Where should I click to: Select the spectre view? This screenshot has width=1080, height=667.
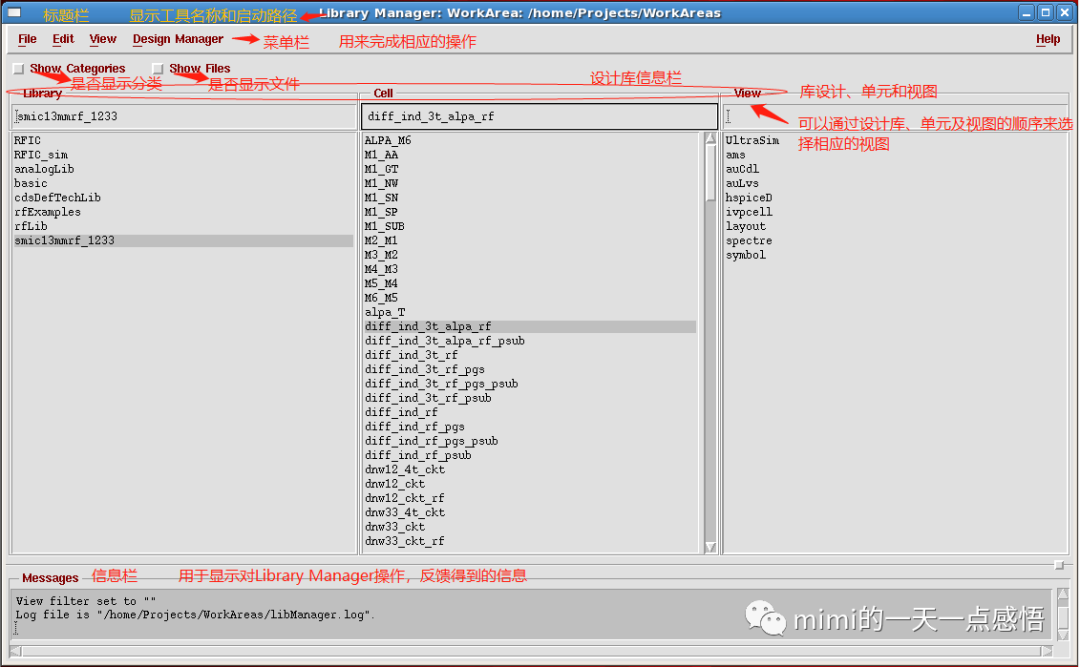749,241
